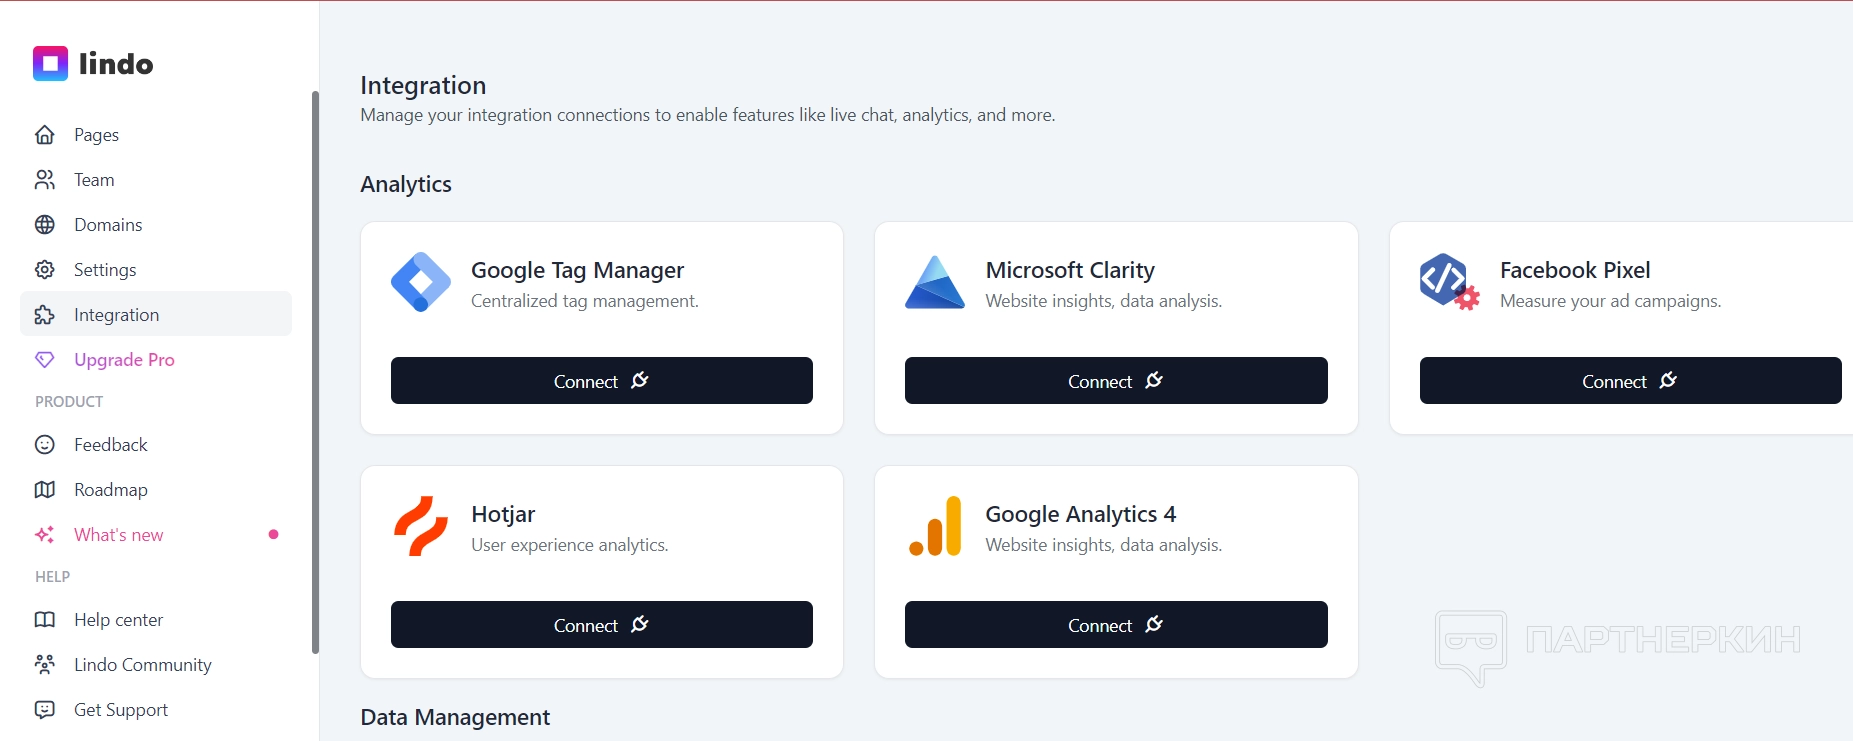Screen dimensions: 1853x741
Task: Click the Microsoft Clarity logo
Action: click(935, 283)
